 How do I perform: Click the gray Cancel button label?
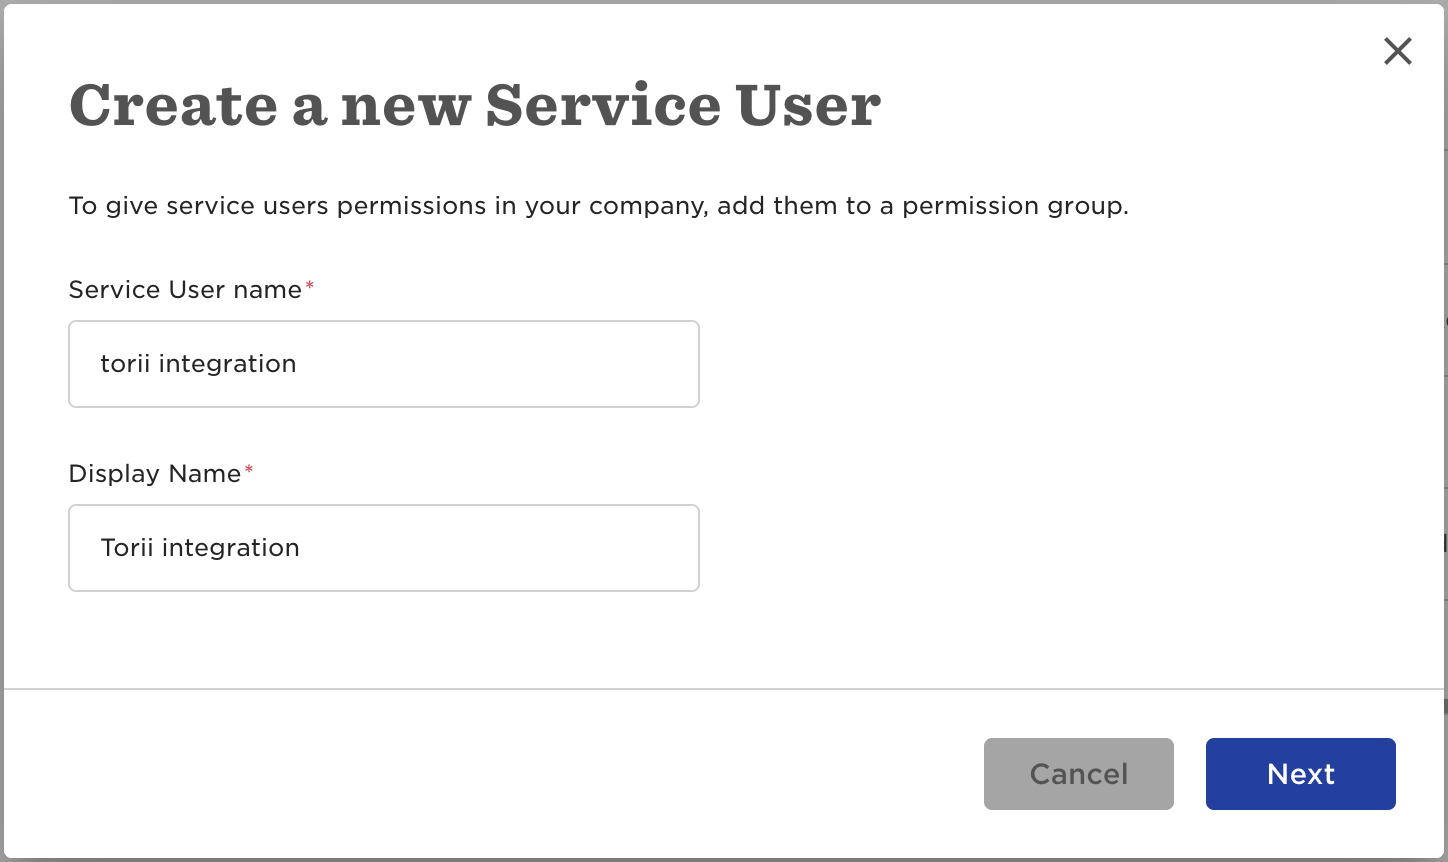1078,774
